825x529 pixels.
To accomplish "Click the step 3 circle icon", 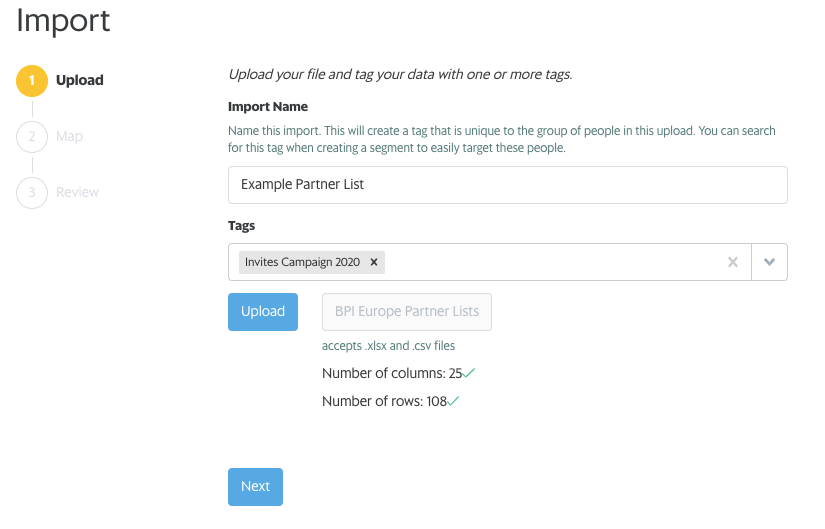I will click(x=32, y=192).
